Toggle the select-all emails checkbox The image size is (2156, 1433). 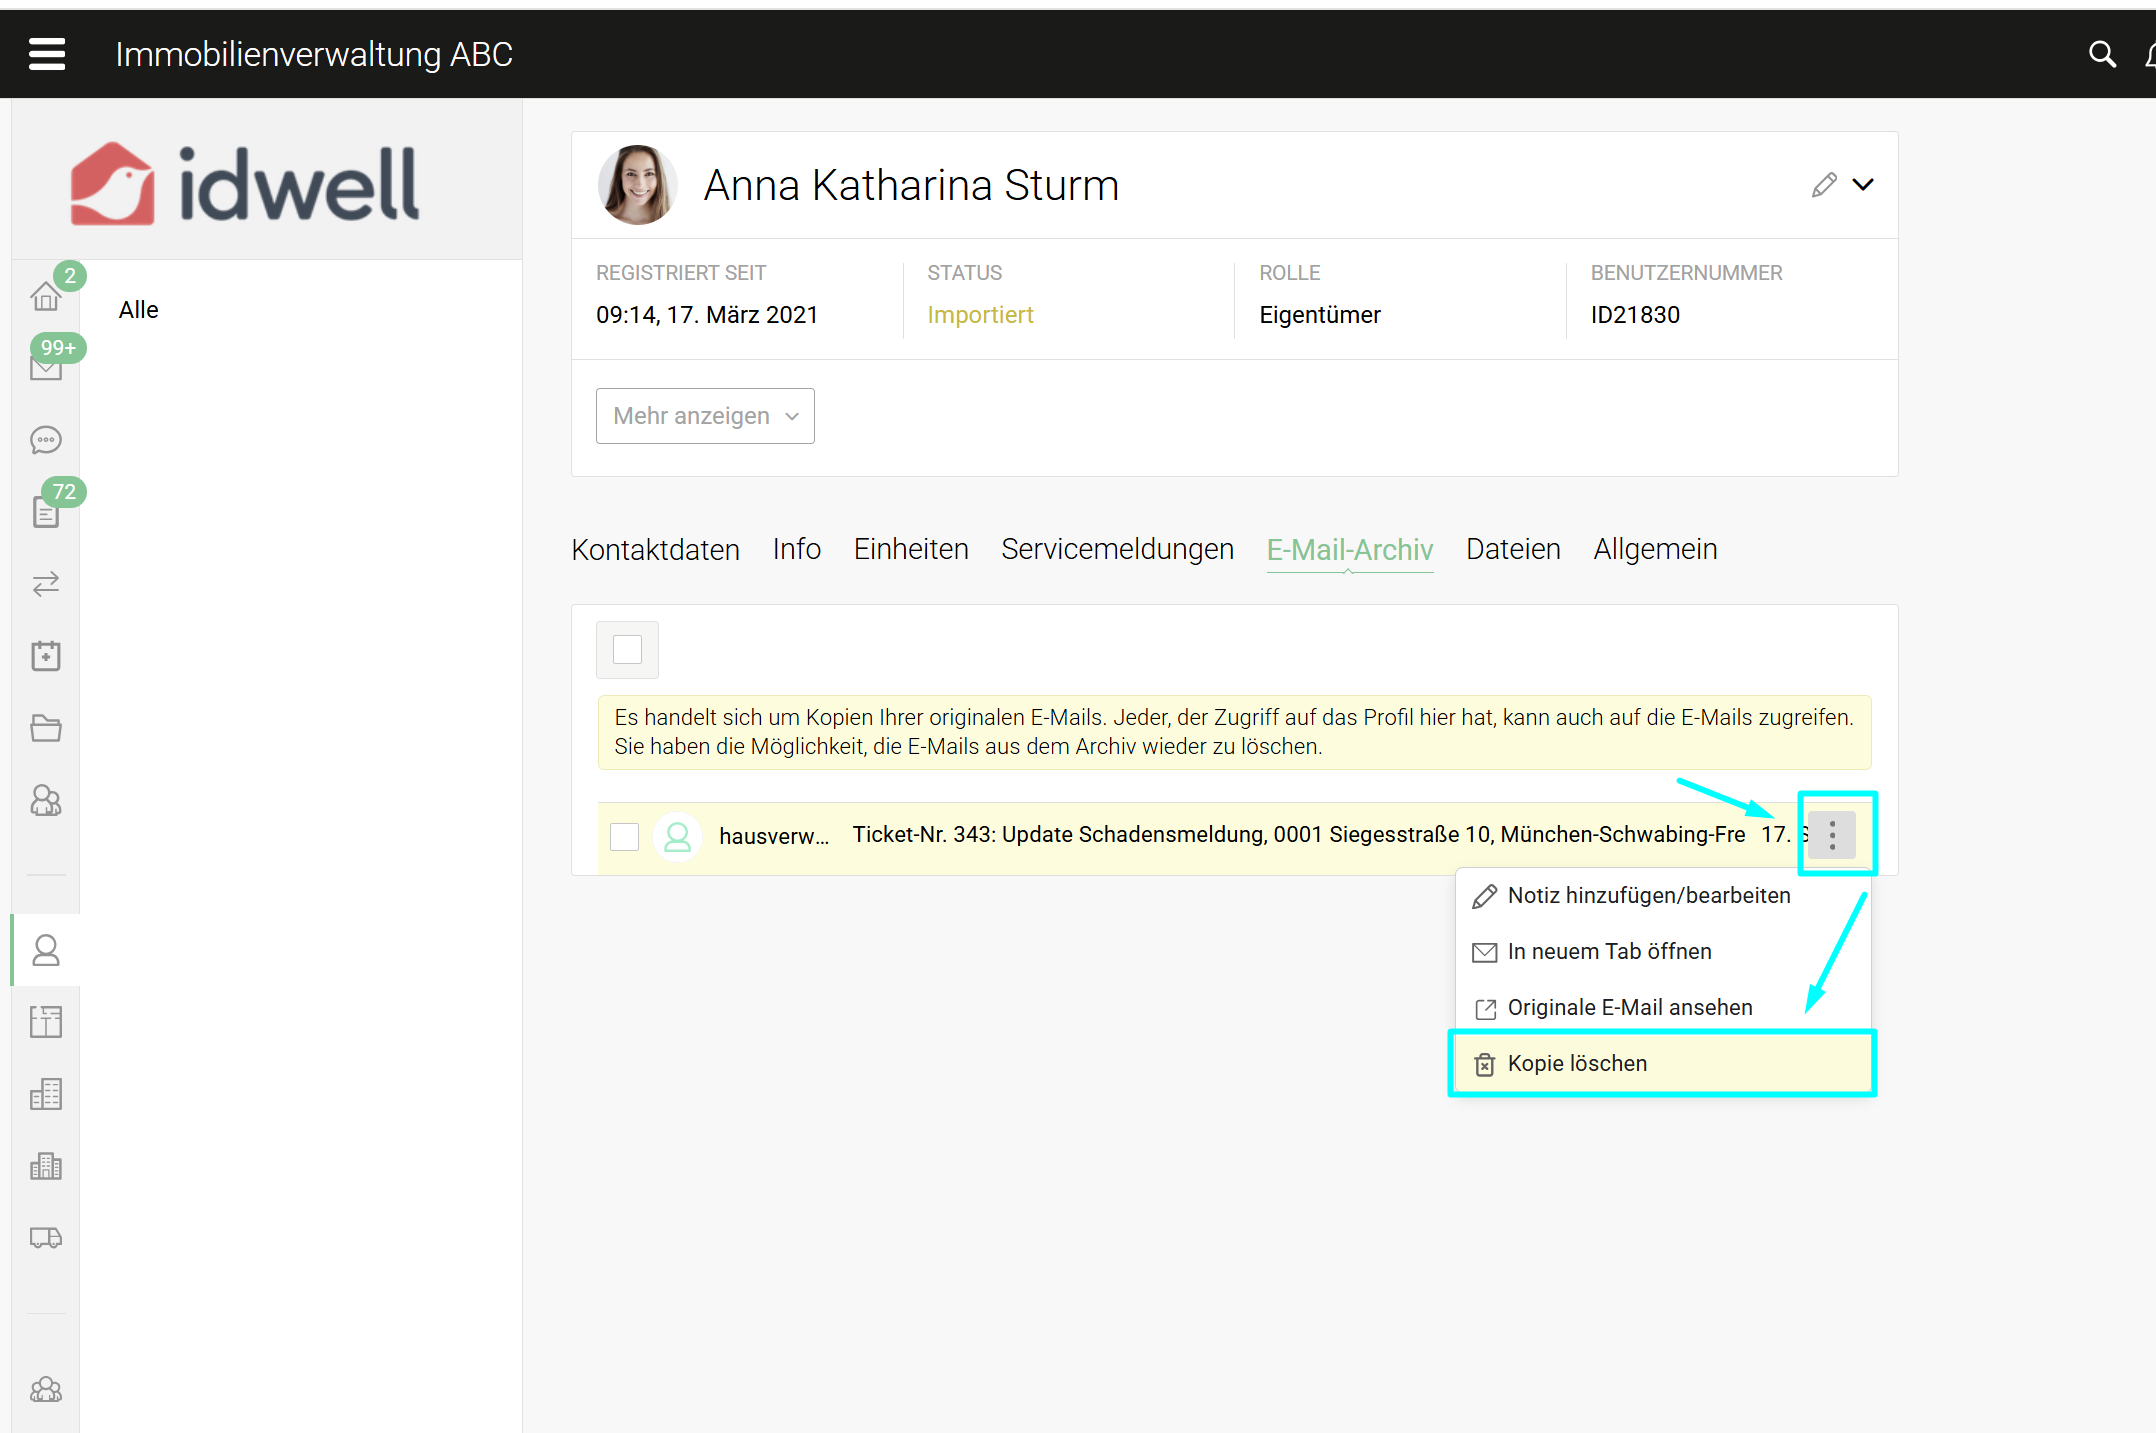tap(627, 650)
